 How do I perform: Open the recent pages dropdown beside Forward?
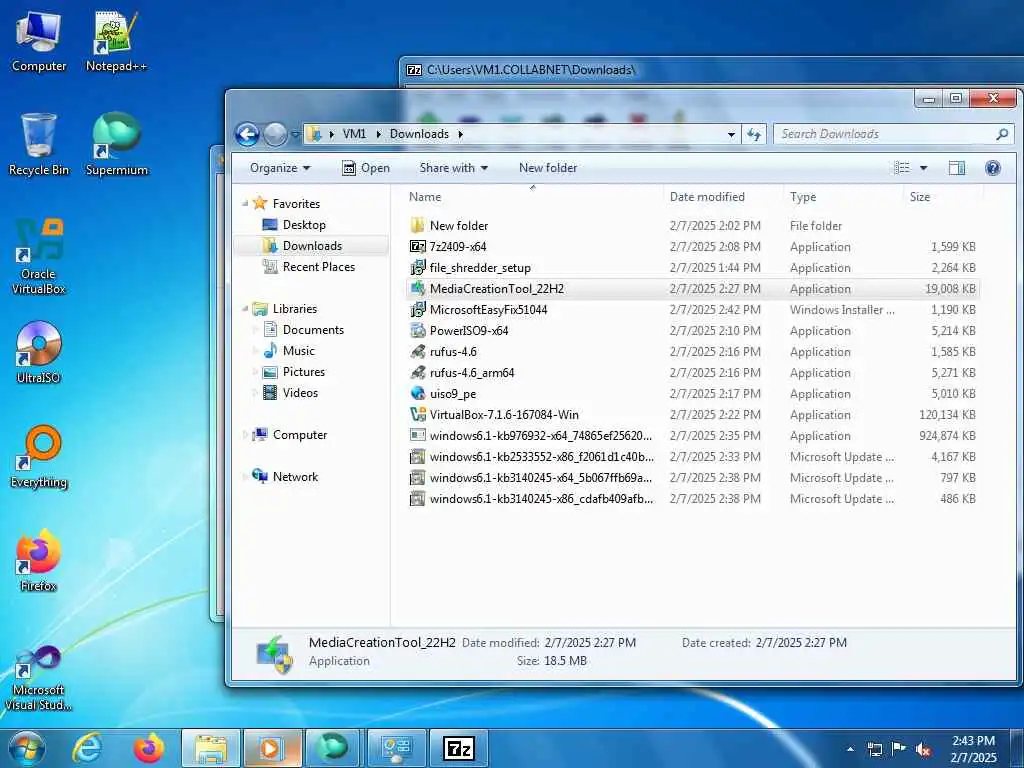click(295, 135)
